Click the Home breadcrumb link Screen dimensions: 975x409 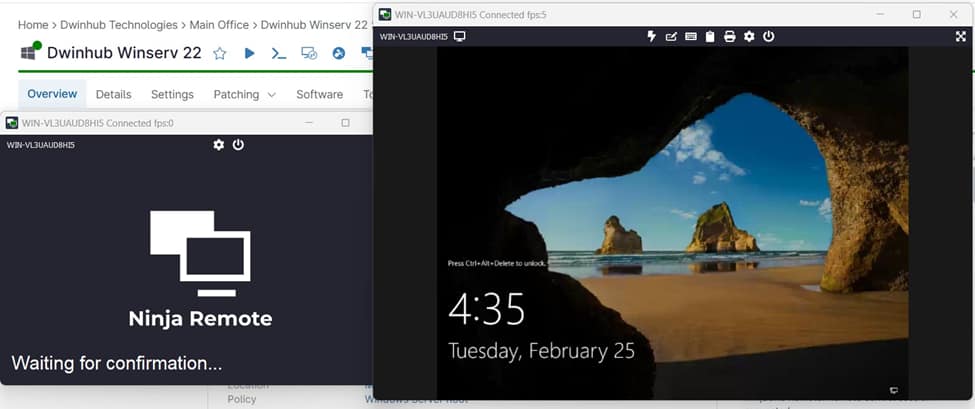coord(33,24)
